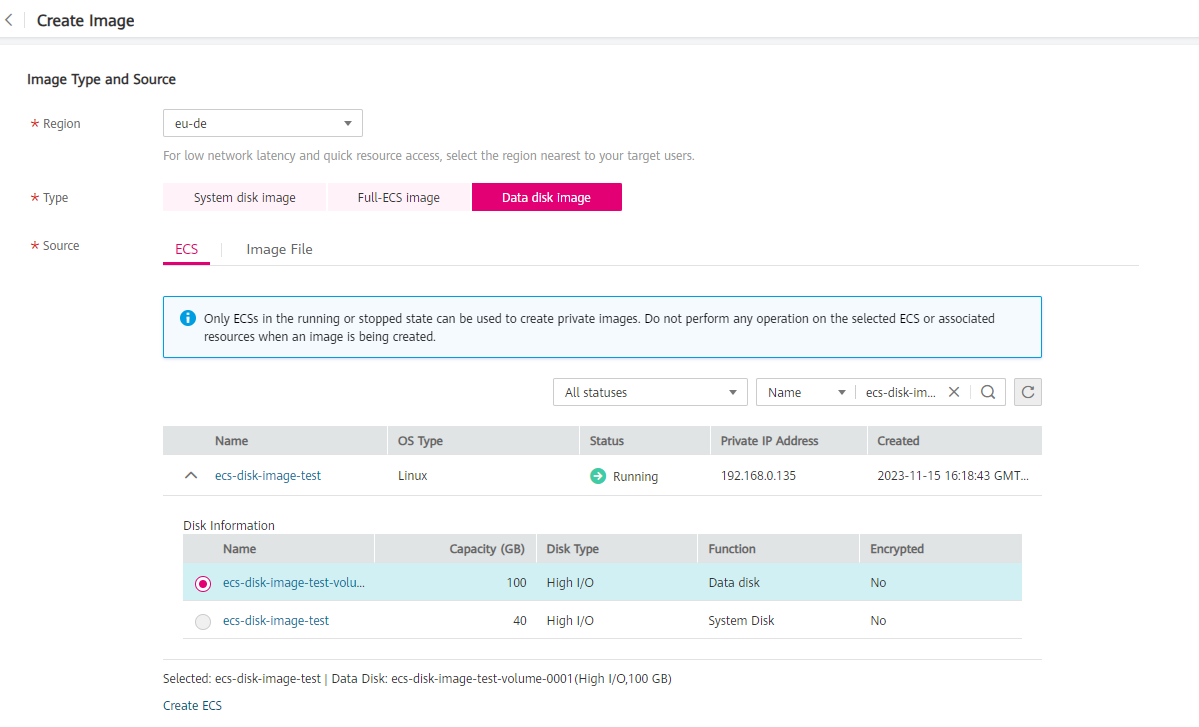1199x727 pixels.
Task: Collapse the ecs-disk-image-test row
Action: (x=191, y=476)
